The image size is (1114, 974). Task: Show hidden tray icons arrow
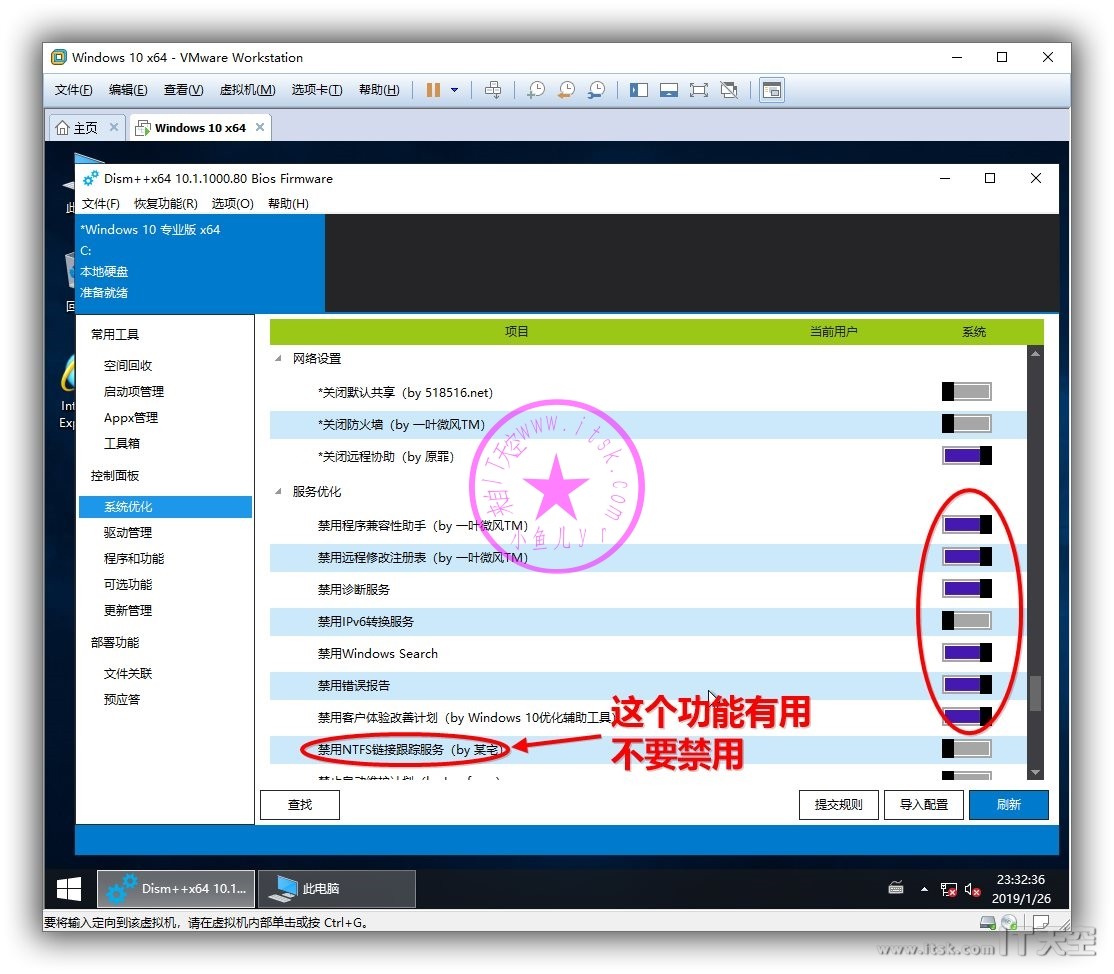pos(924,889)
